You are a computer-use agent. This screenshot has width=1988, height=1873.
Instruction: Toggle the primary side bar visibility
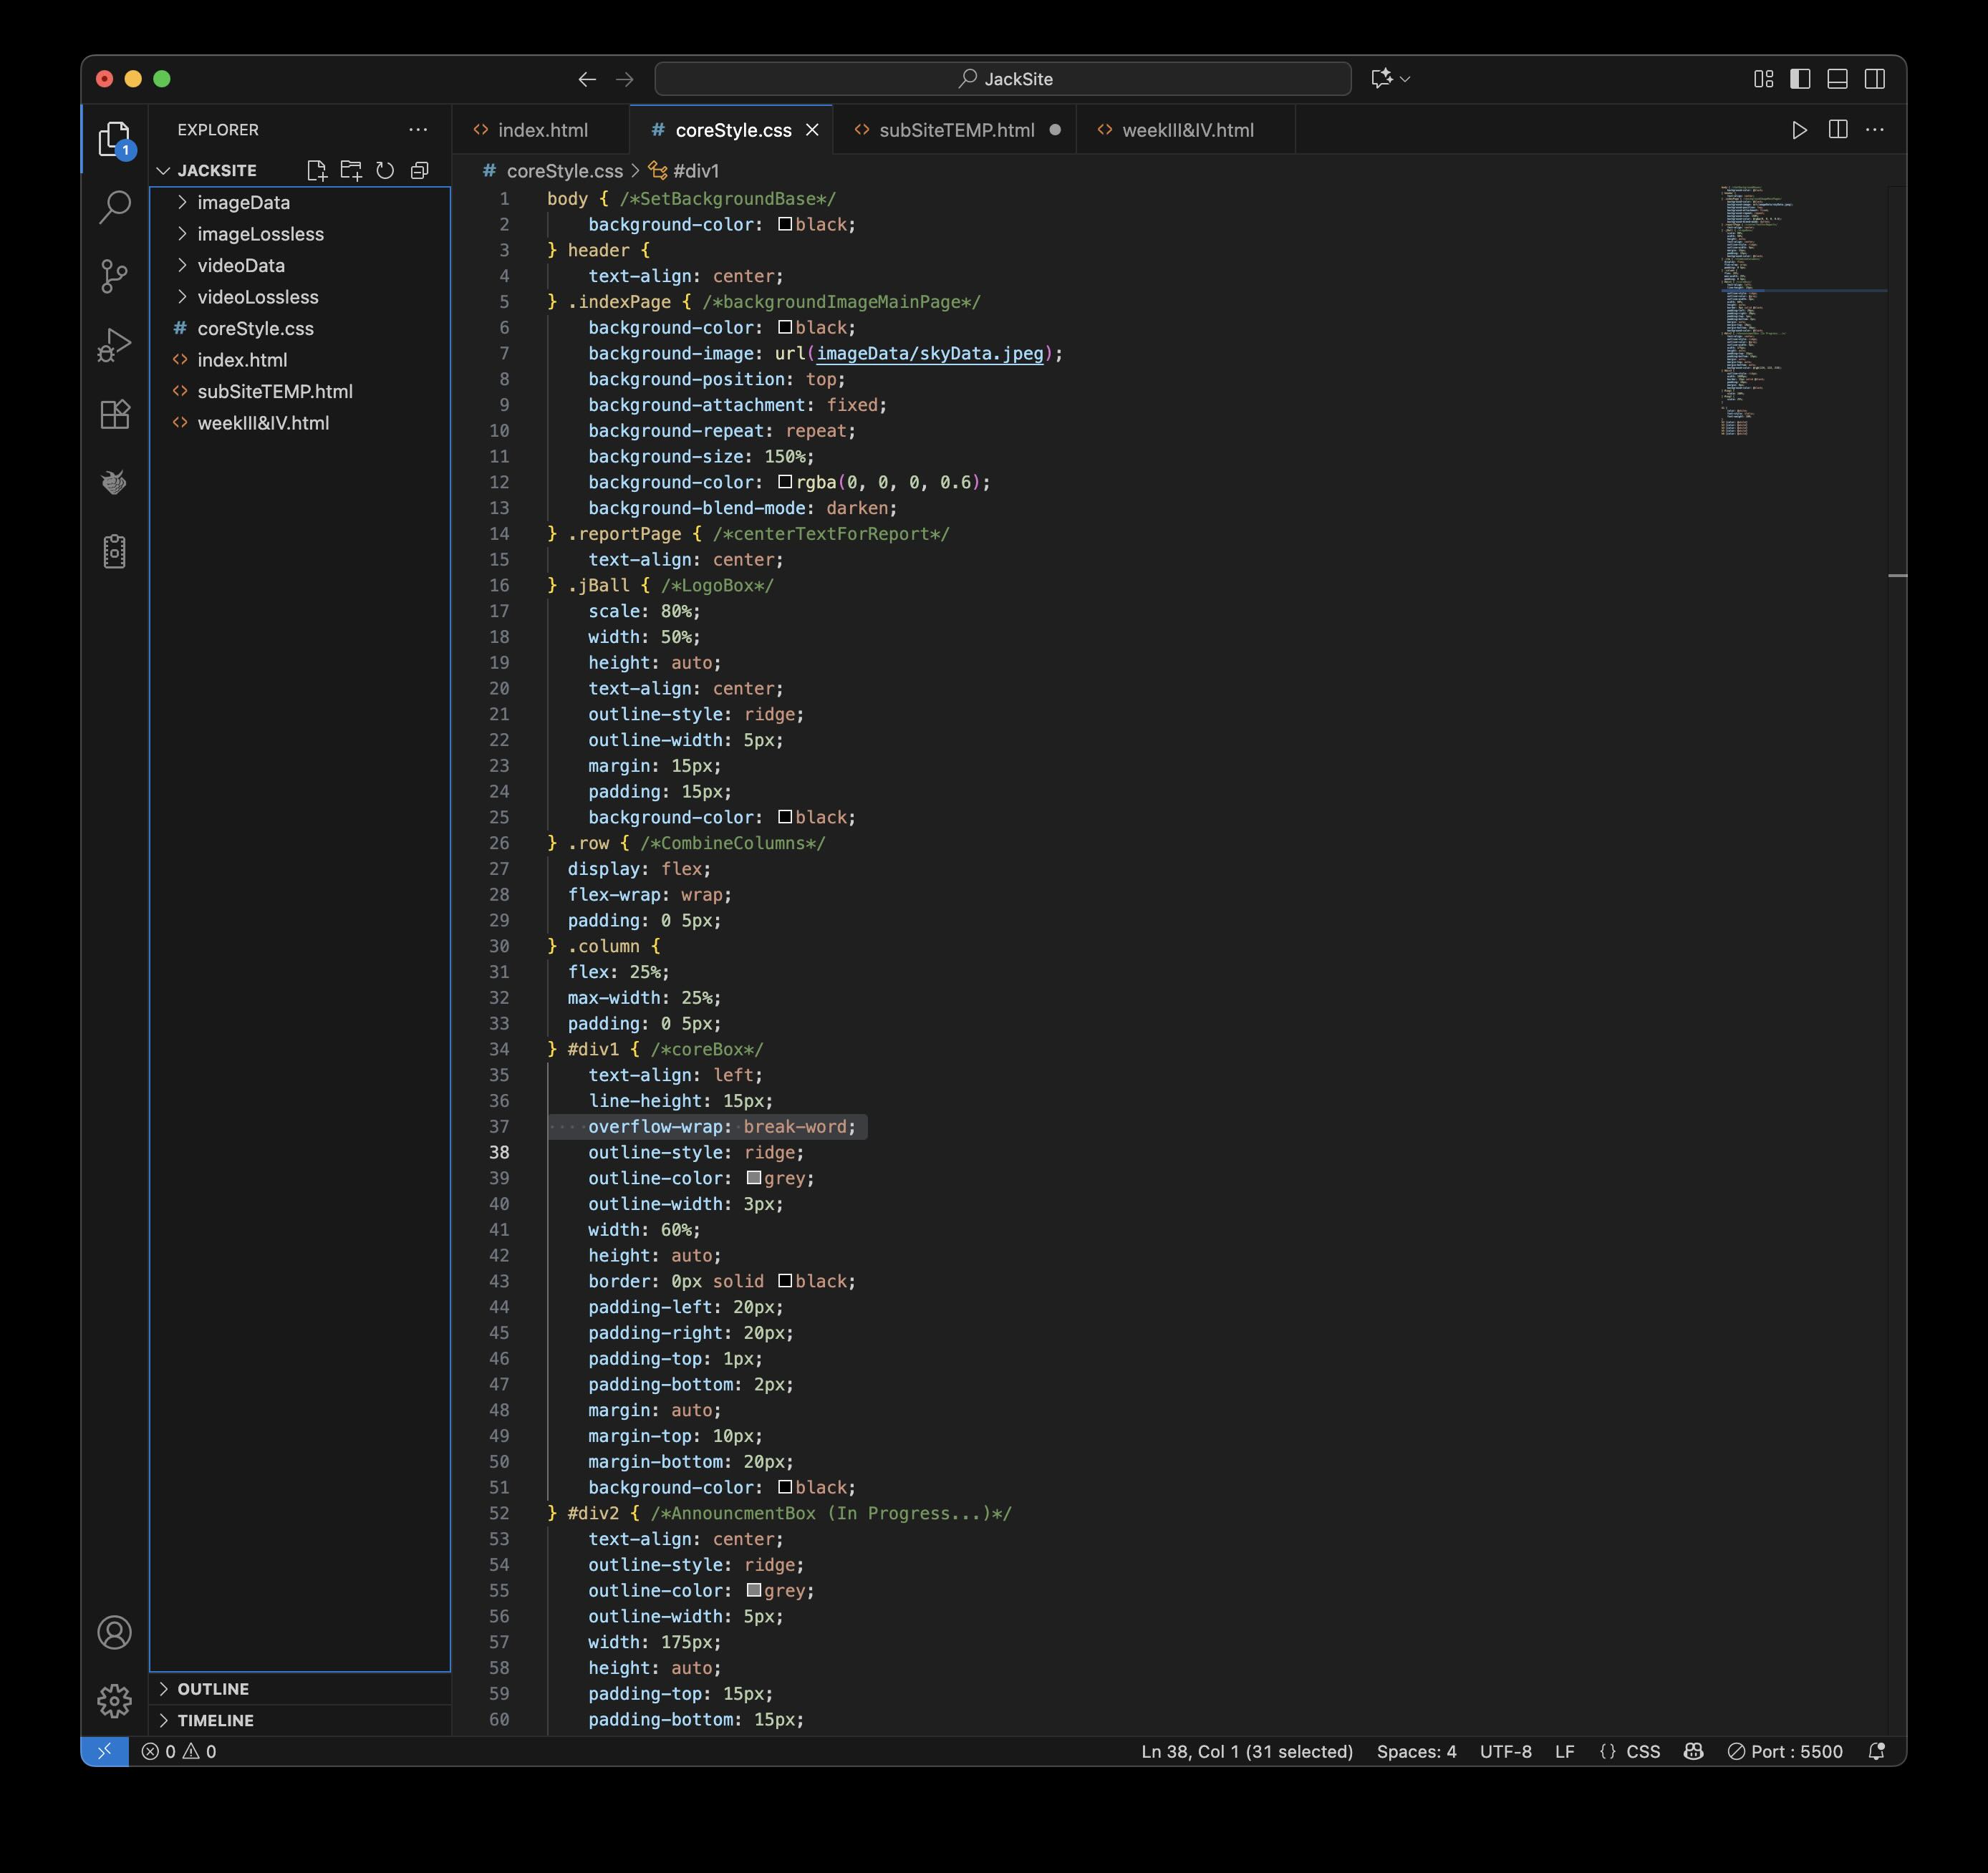point(1800,79)
